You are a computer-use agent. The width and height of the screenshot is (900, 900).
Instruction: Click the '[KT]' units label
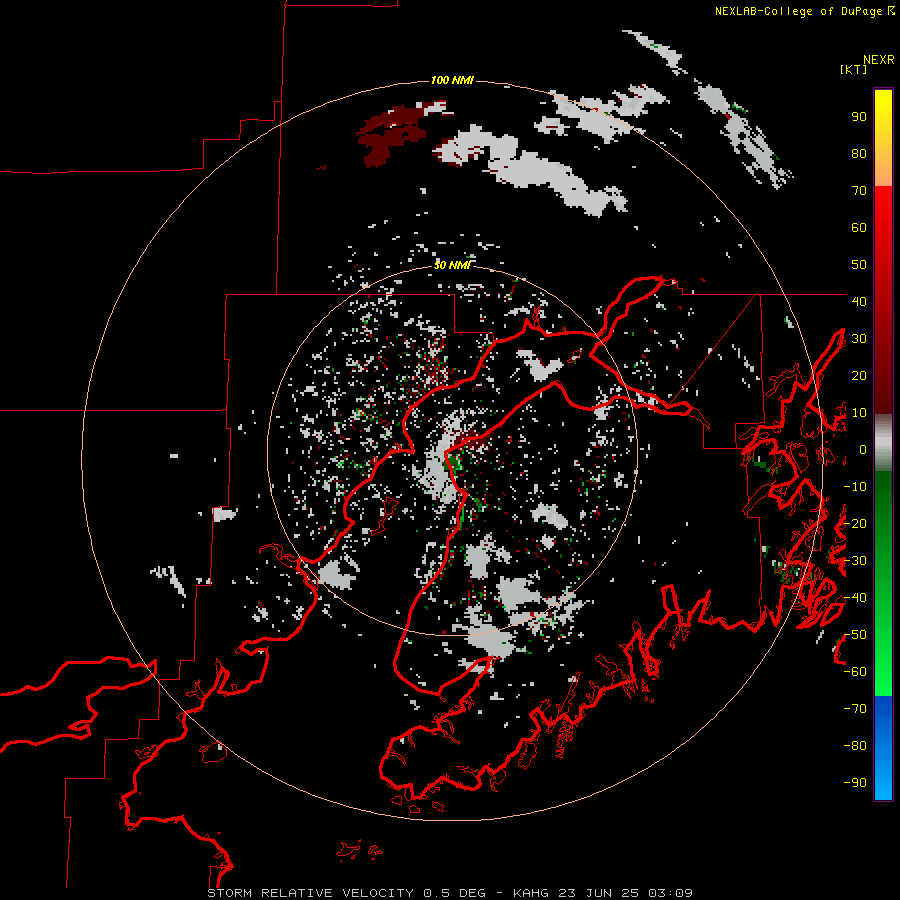(x=854, y=69)
